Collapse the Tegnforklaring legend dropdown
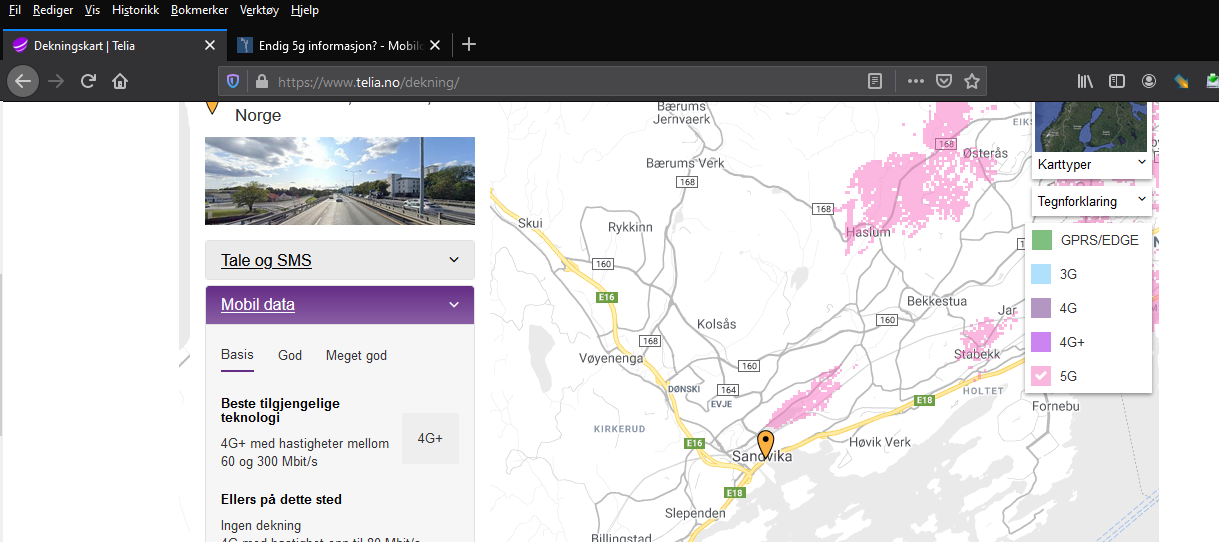Screen dimensions: 1219x542 tap(1091, 201)
